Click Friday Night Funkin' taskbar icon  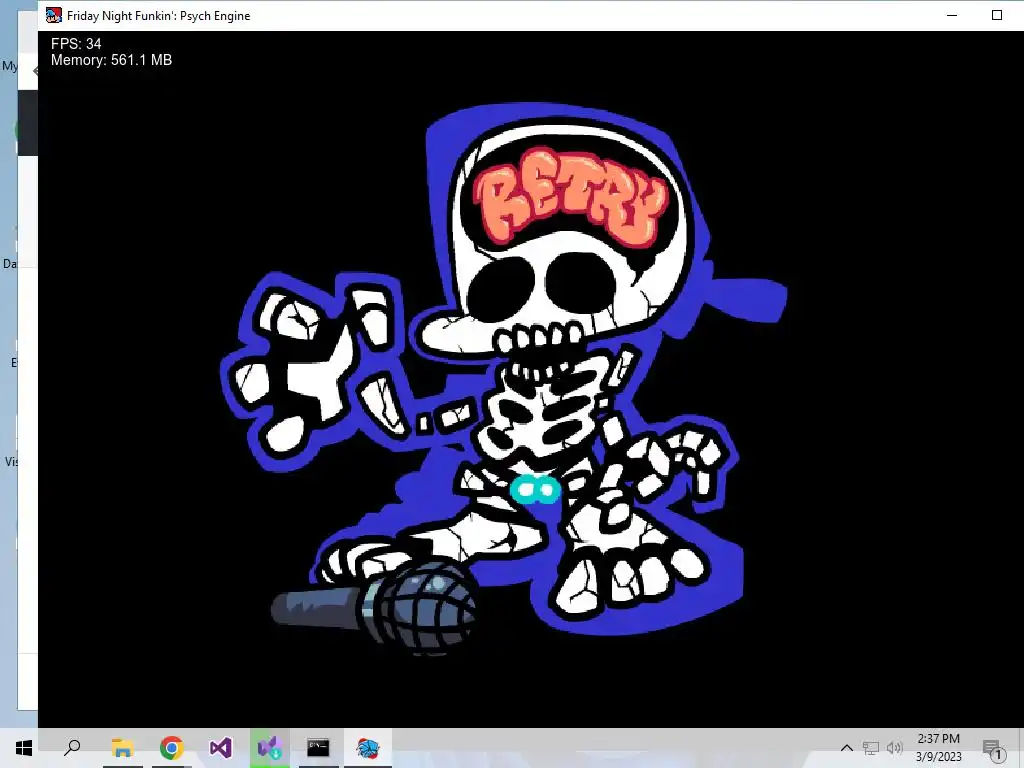[368, 748]
